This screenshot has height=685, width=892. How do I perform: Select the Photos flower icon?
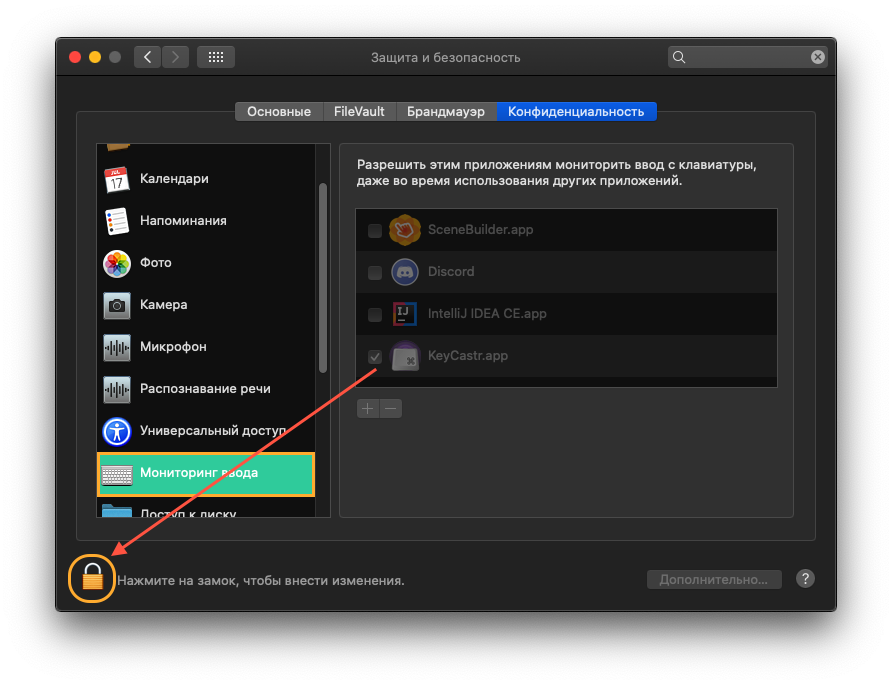[117, 263]
